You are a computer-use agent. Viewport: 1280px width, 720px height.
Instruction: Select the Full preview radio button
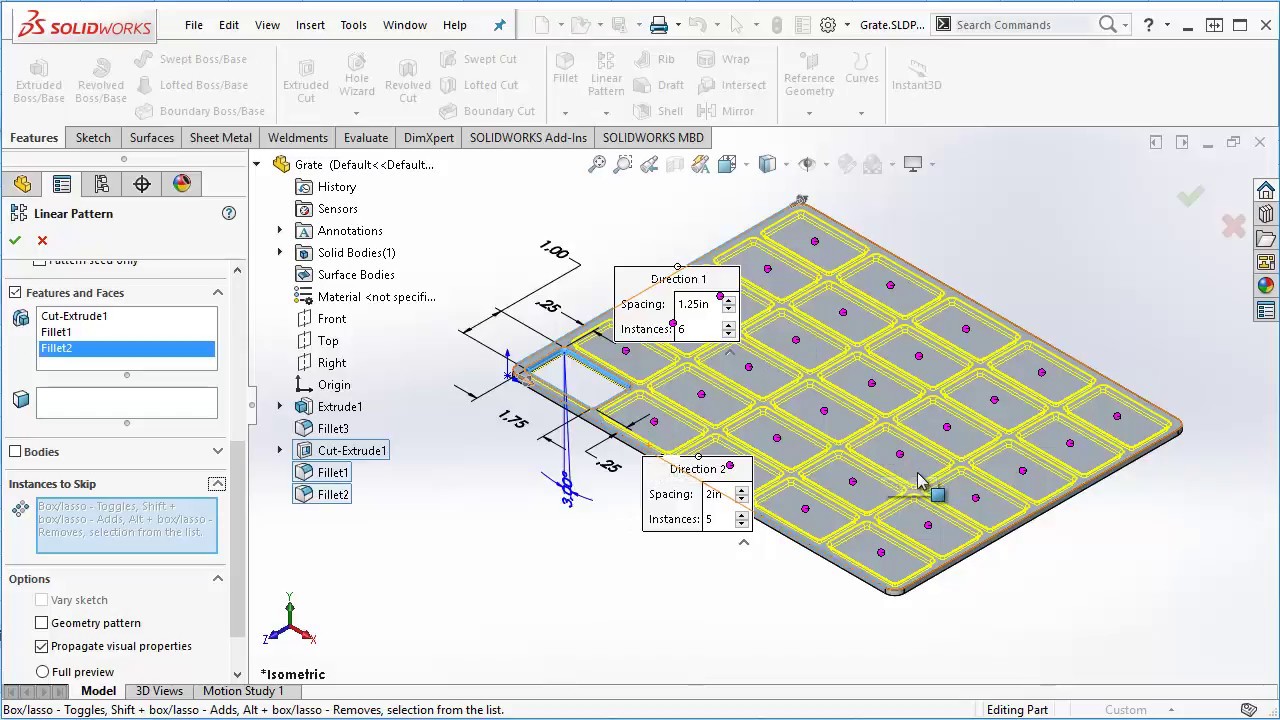tap(42, 672)
